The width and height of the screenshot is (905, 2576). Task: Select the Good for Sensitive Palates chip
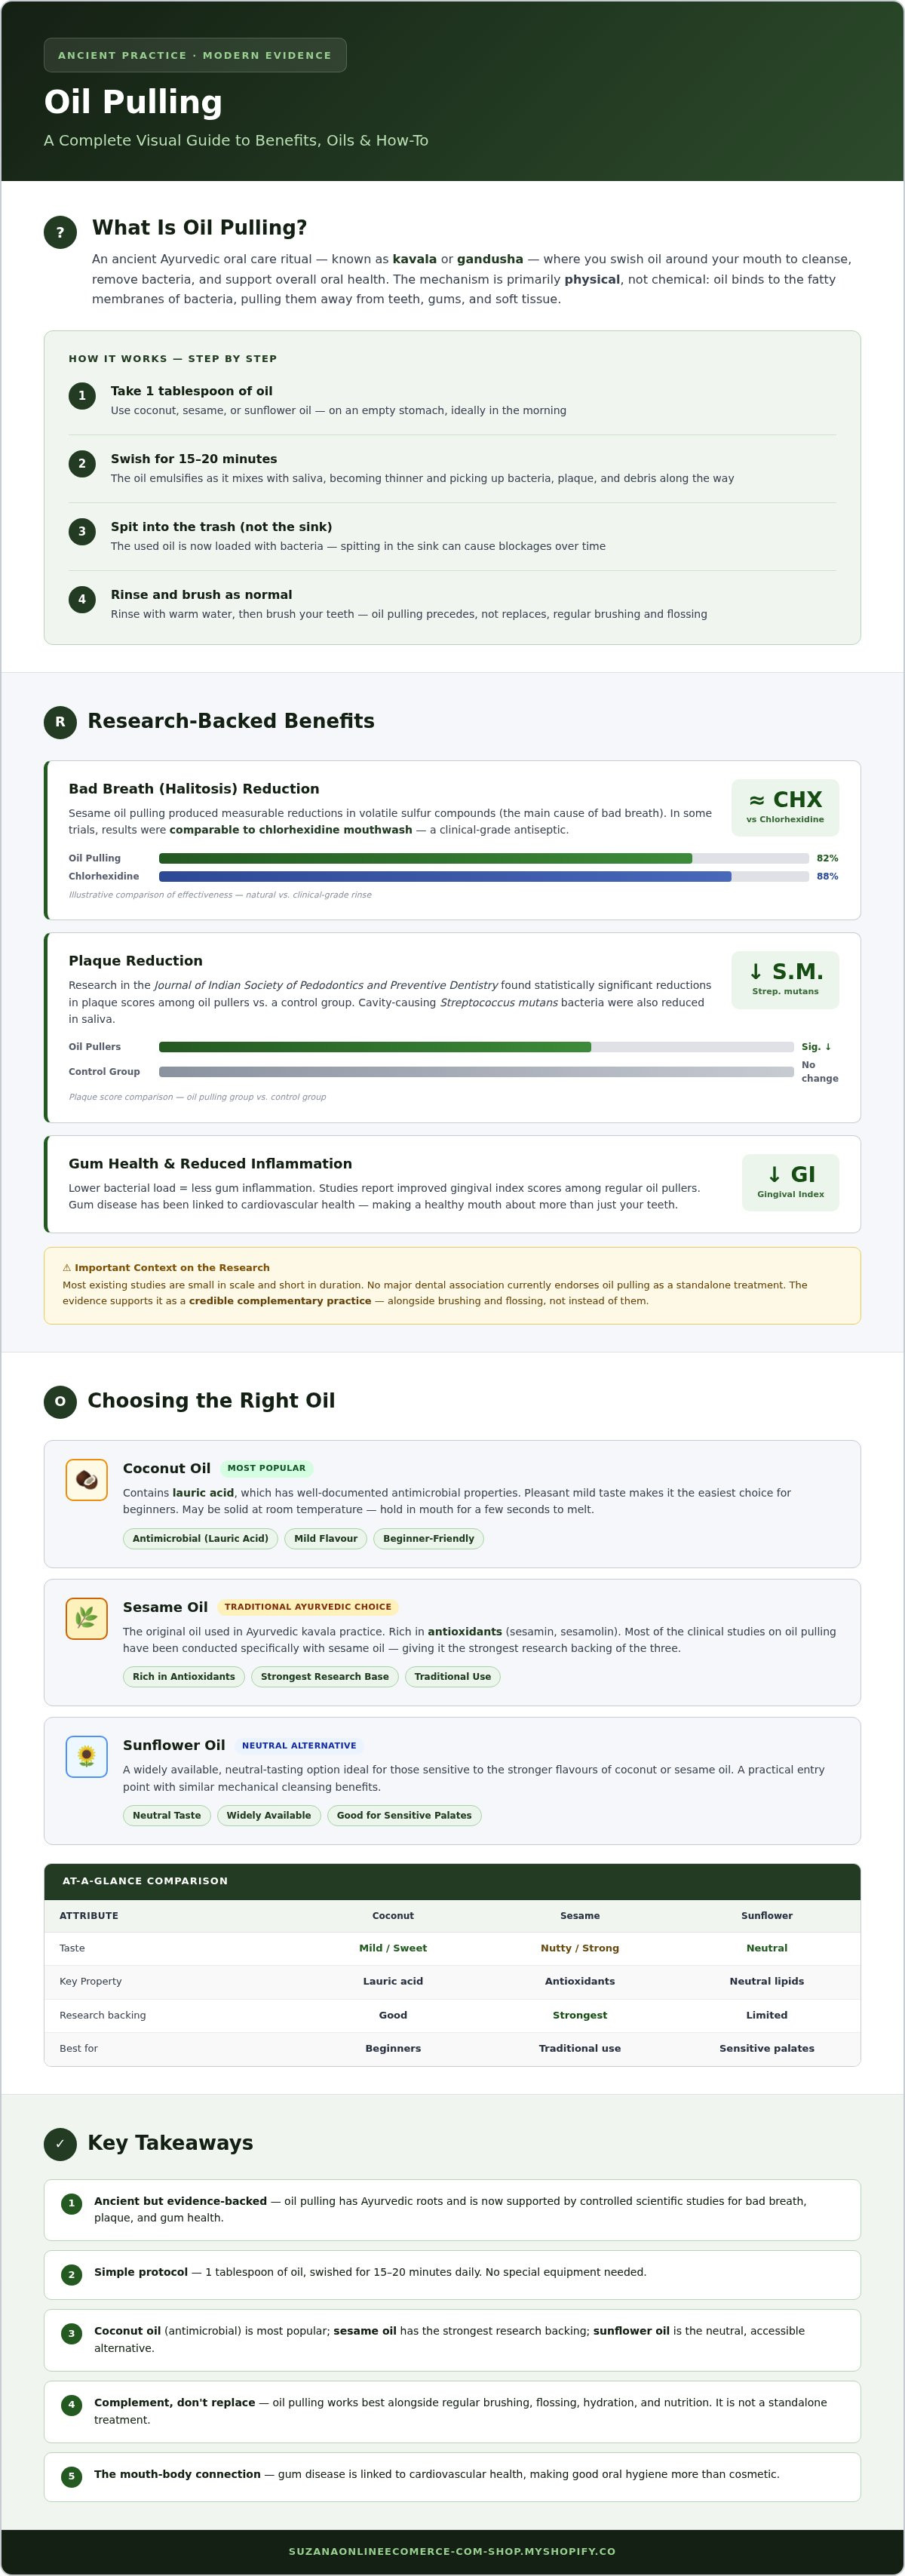[x=404, y=1816]
